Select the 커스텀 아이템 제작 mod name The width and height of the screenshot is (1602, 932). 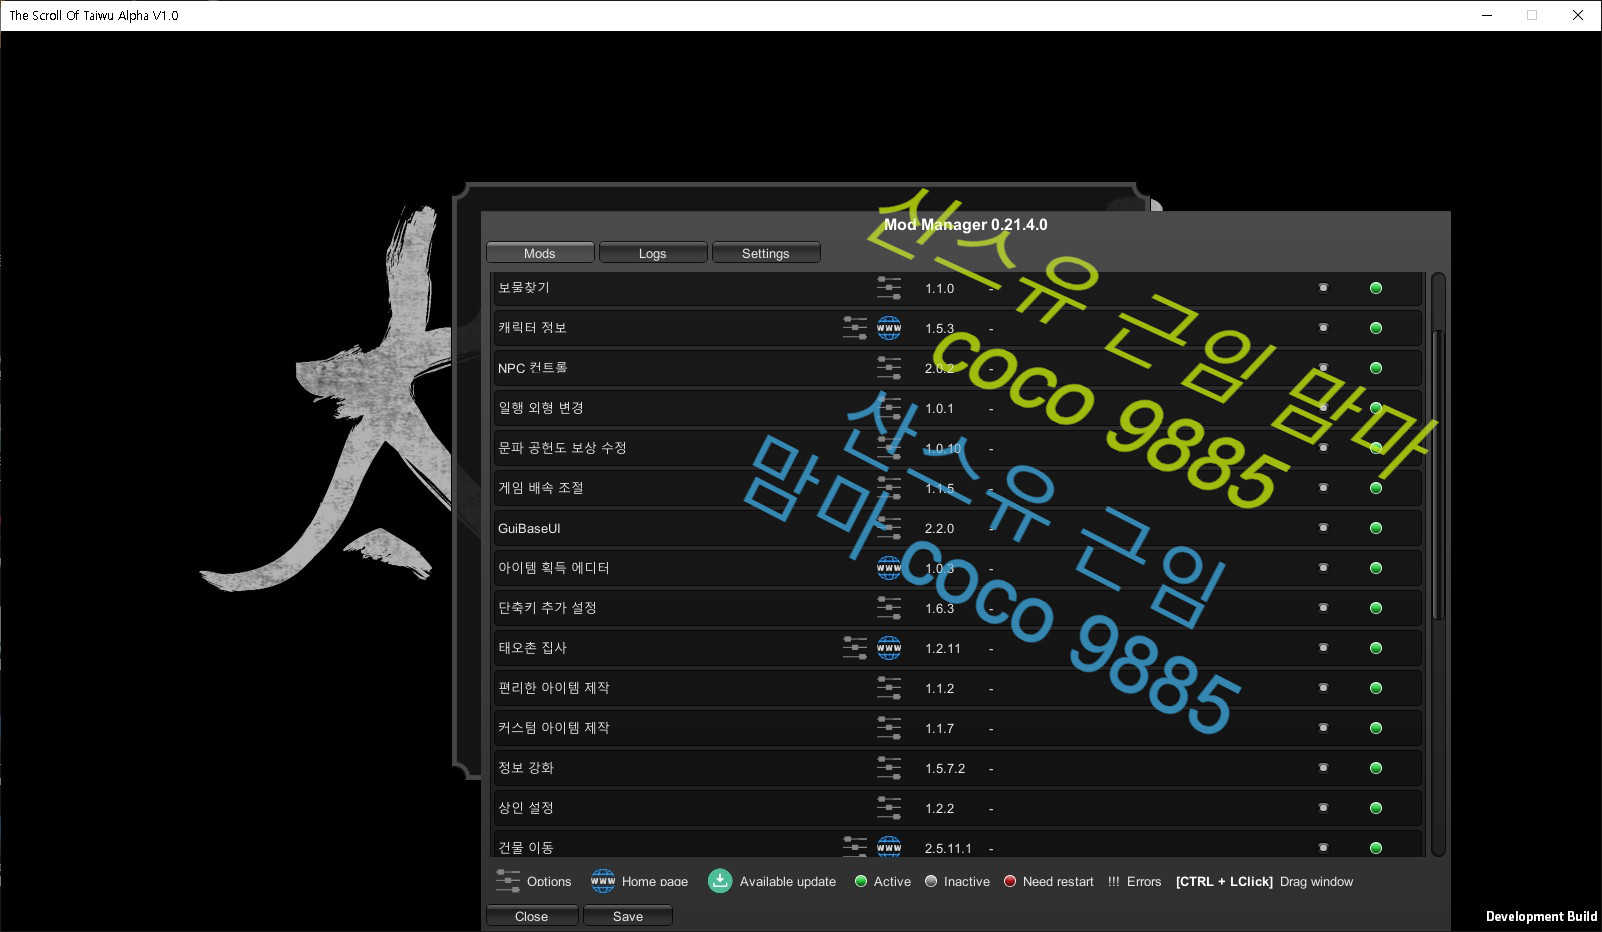click(x=554, y=728)
